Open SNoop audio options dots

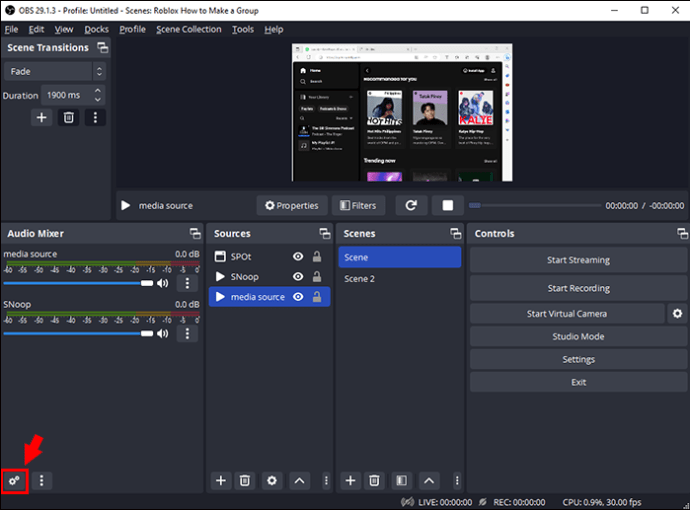click(187, 334)
